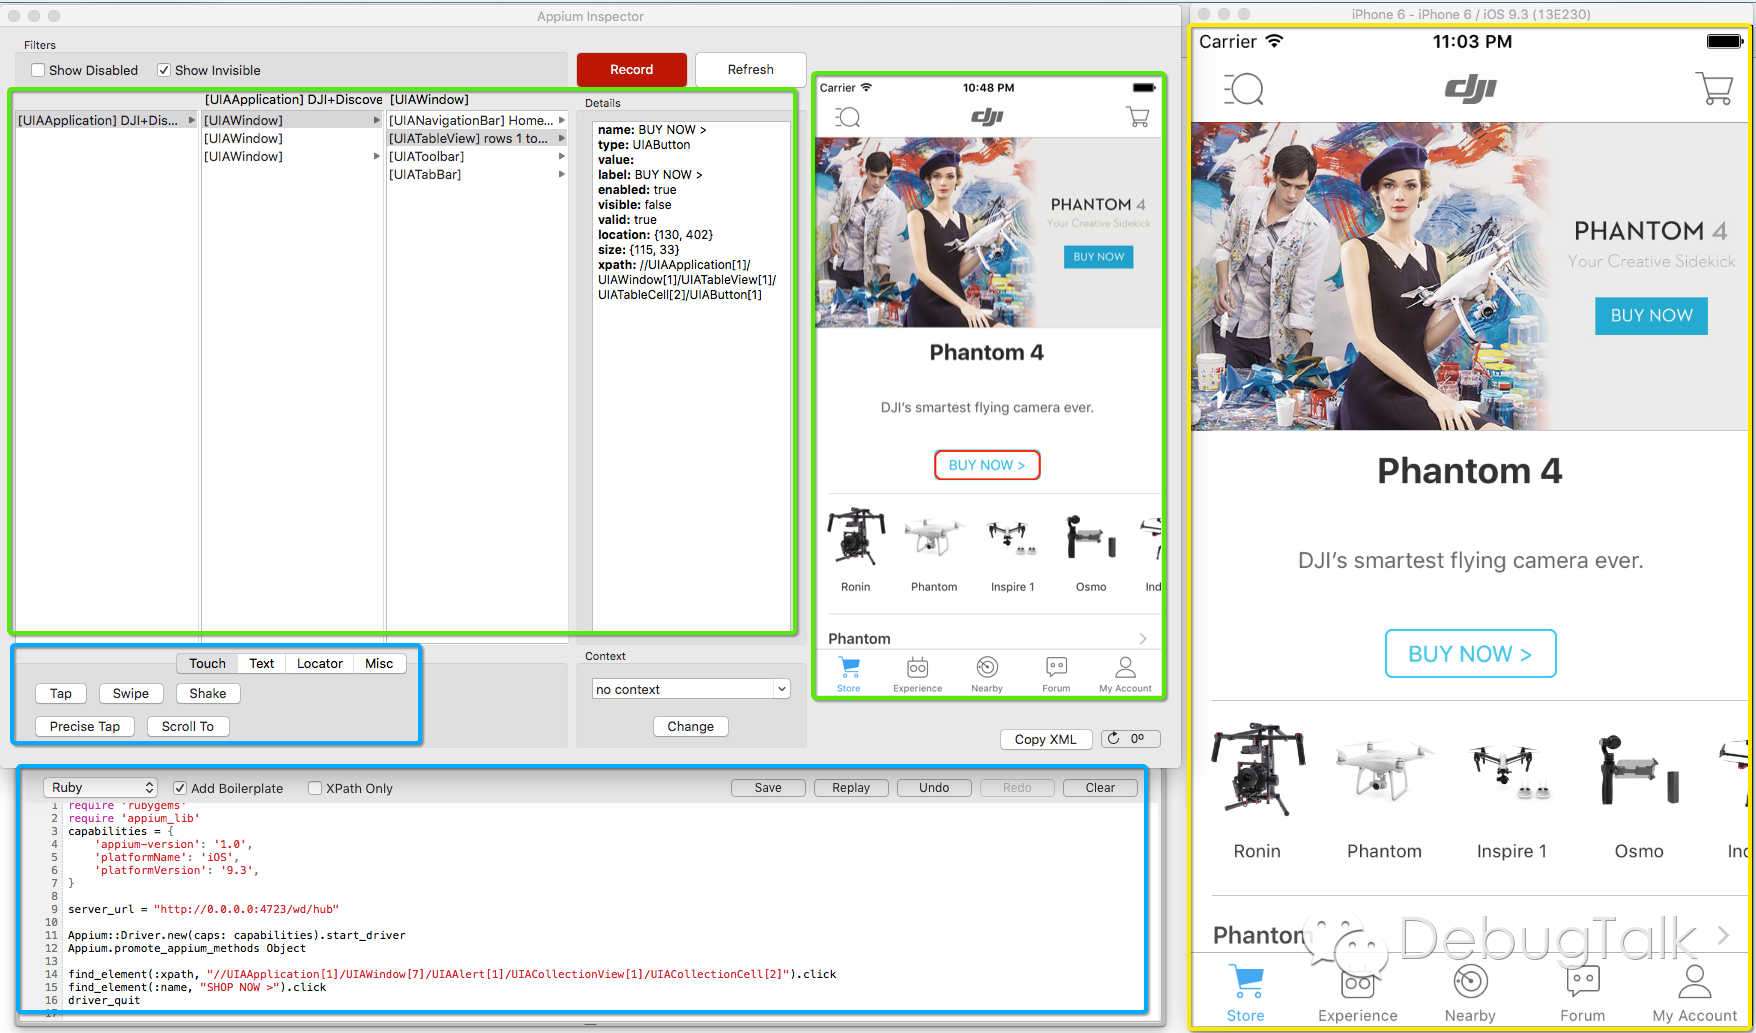Click the Change context button
Screen dimensions: 1756x1033
[691, 726]
